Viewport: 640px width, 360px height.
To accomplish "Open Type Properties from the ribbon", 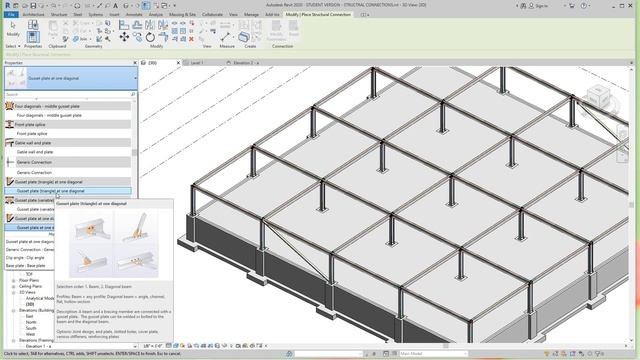I will pos(33,25).
